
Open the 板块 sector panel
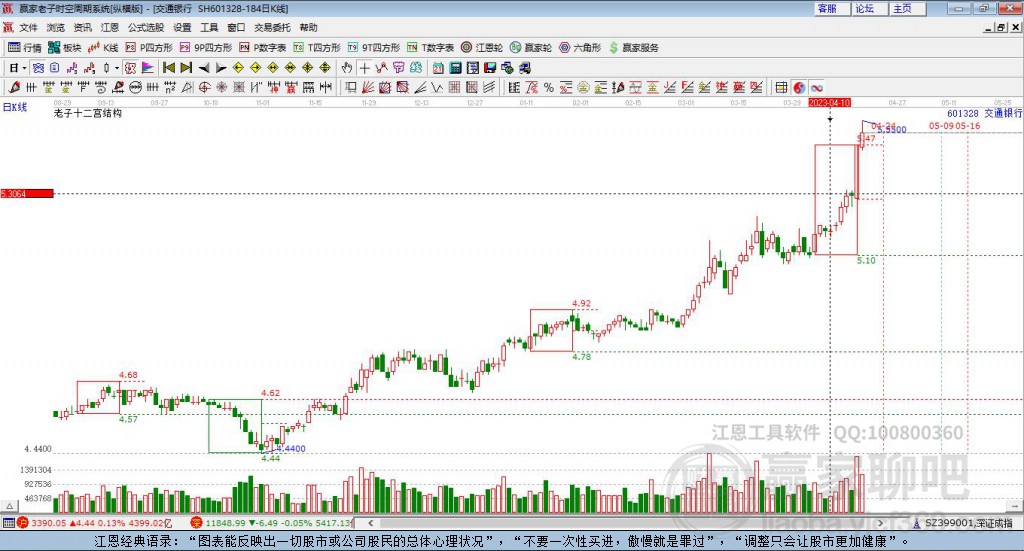pyautogui.click(x=65, y=48)
